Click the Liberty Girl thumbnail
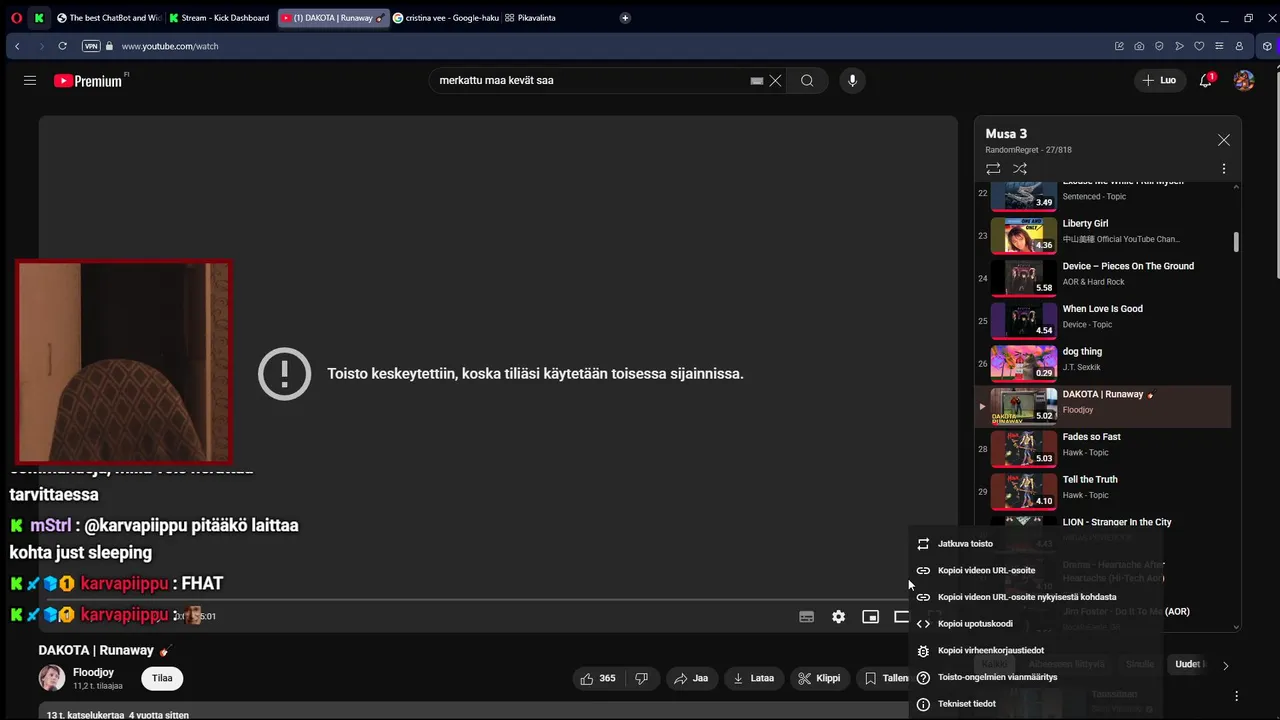1280x720 pixels. 1024,236
